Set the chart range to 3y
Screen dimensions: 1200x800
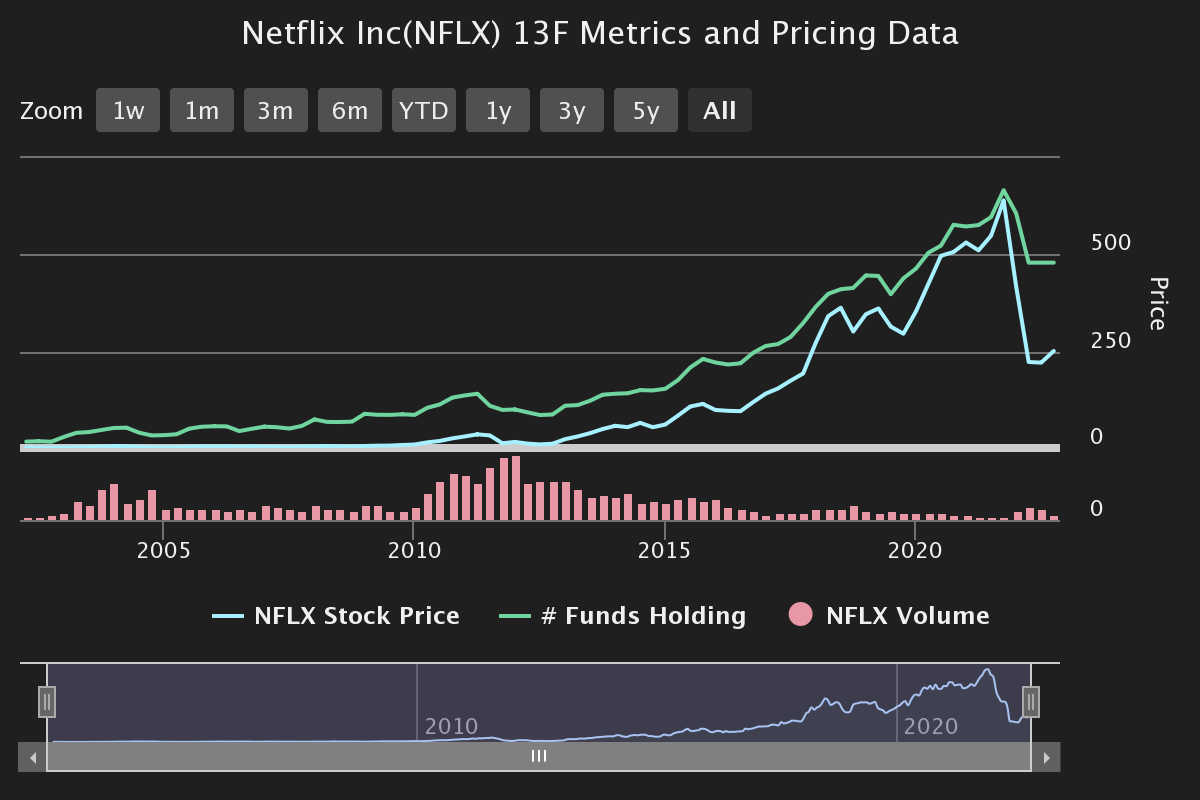tap(572, 110)
